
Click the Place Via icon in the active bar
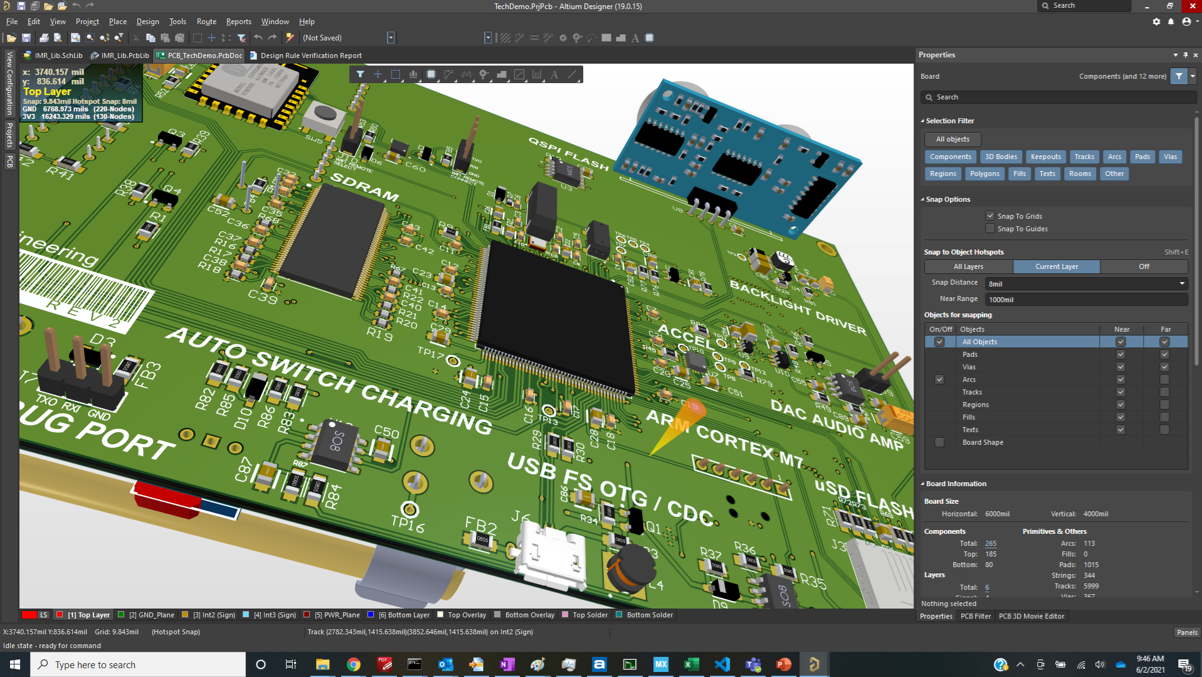(484, 74)
